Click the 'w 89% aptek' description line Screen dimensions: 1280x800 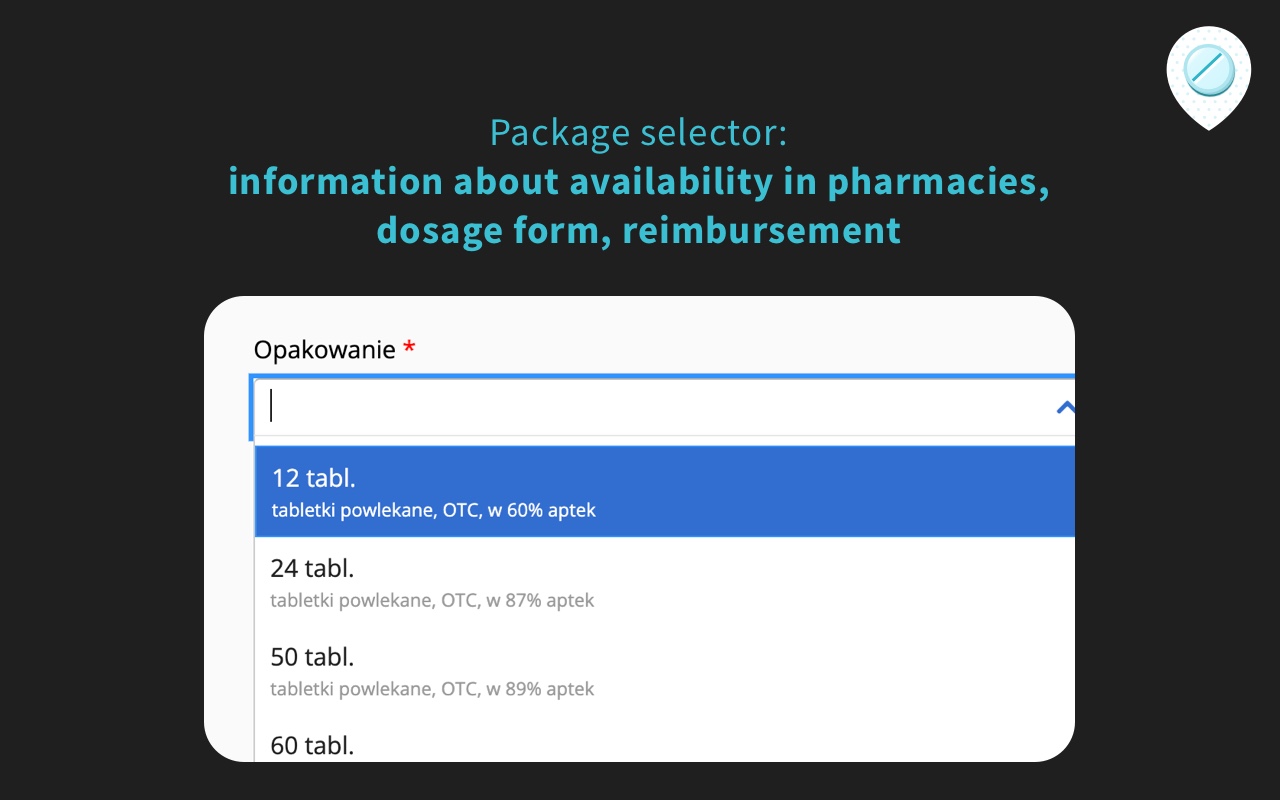tap(540, 689)
